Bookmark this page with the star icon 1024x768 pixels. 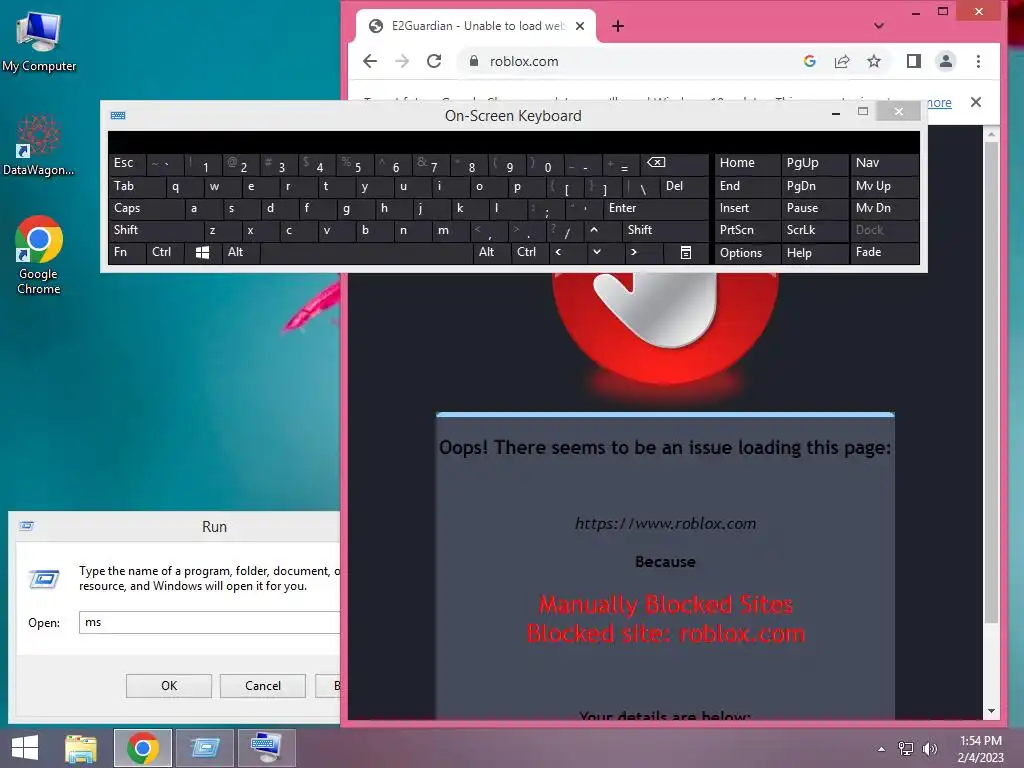pos(874,61)
